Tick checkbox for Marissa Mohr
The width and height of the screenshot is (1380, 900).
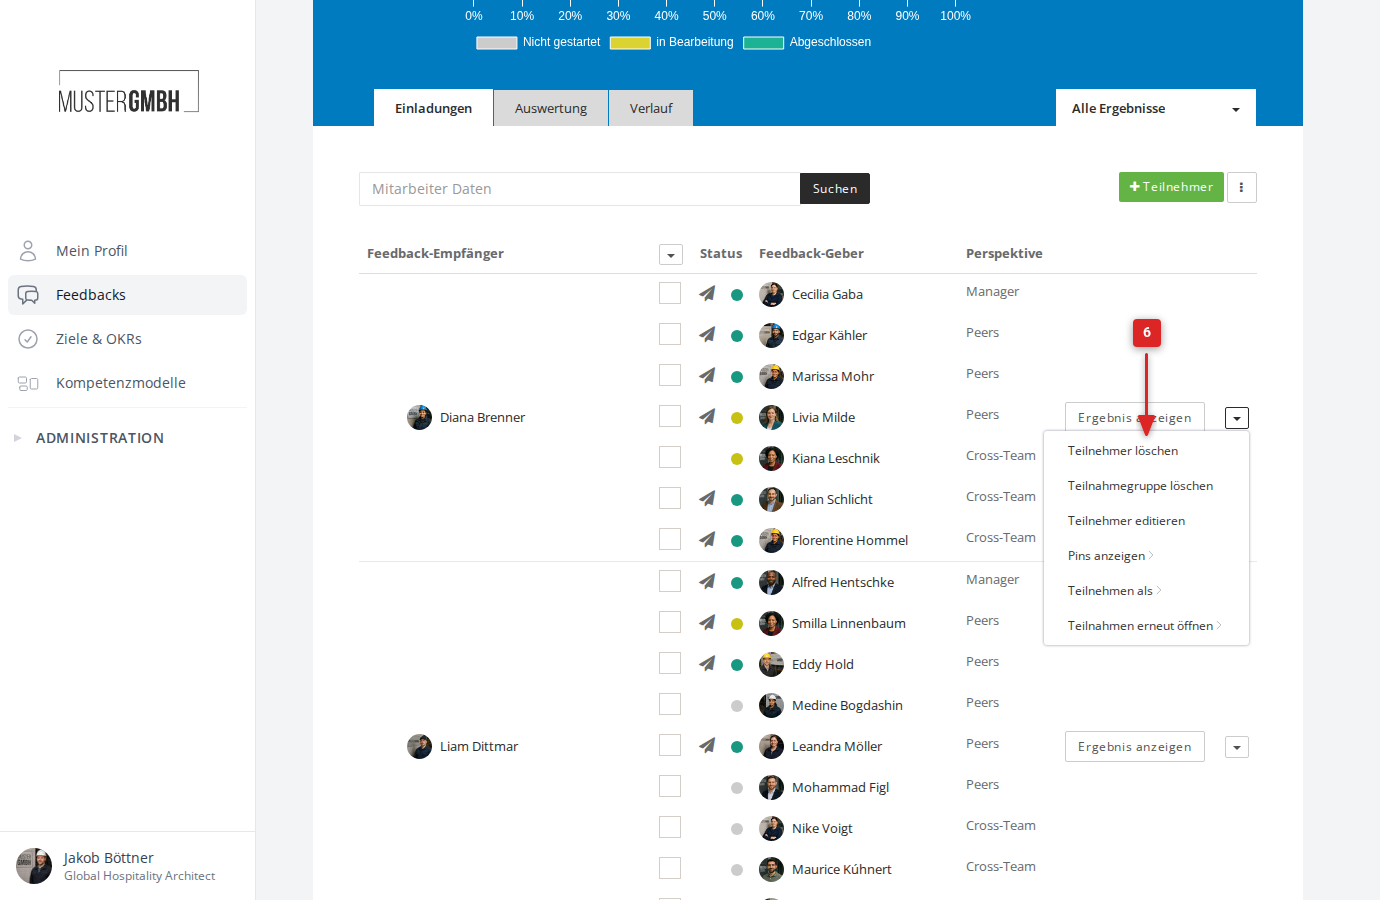pos(670,375)
